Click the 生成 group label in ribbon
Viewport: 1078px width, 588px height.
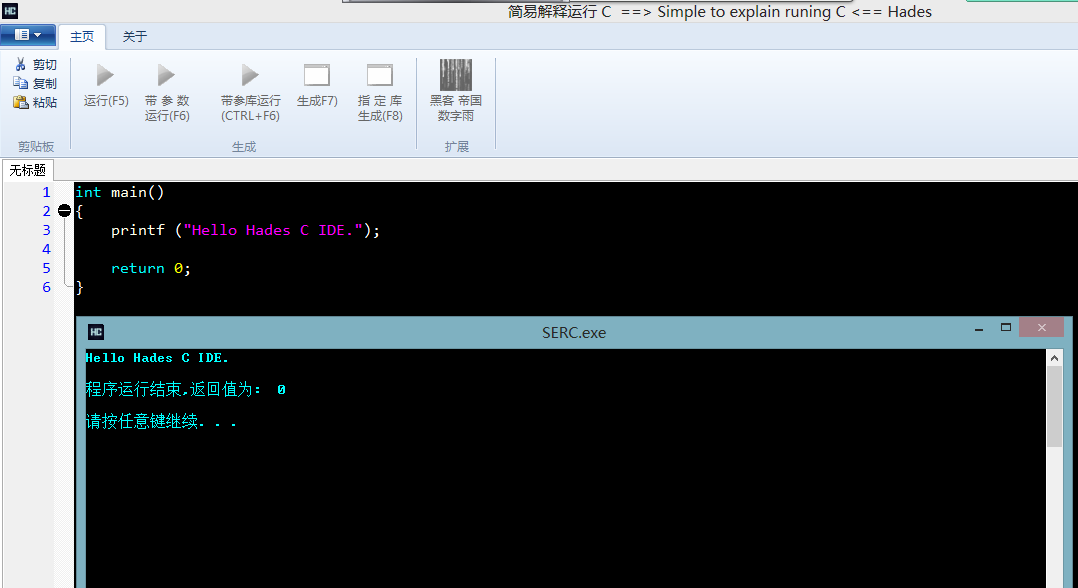[x=244, y=146]
